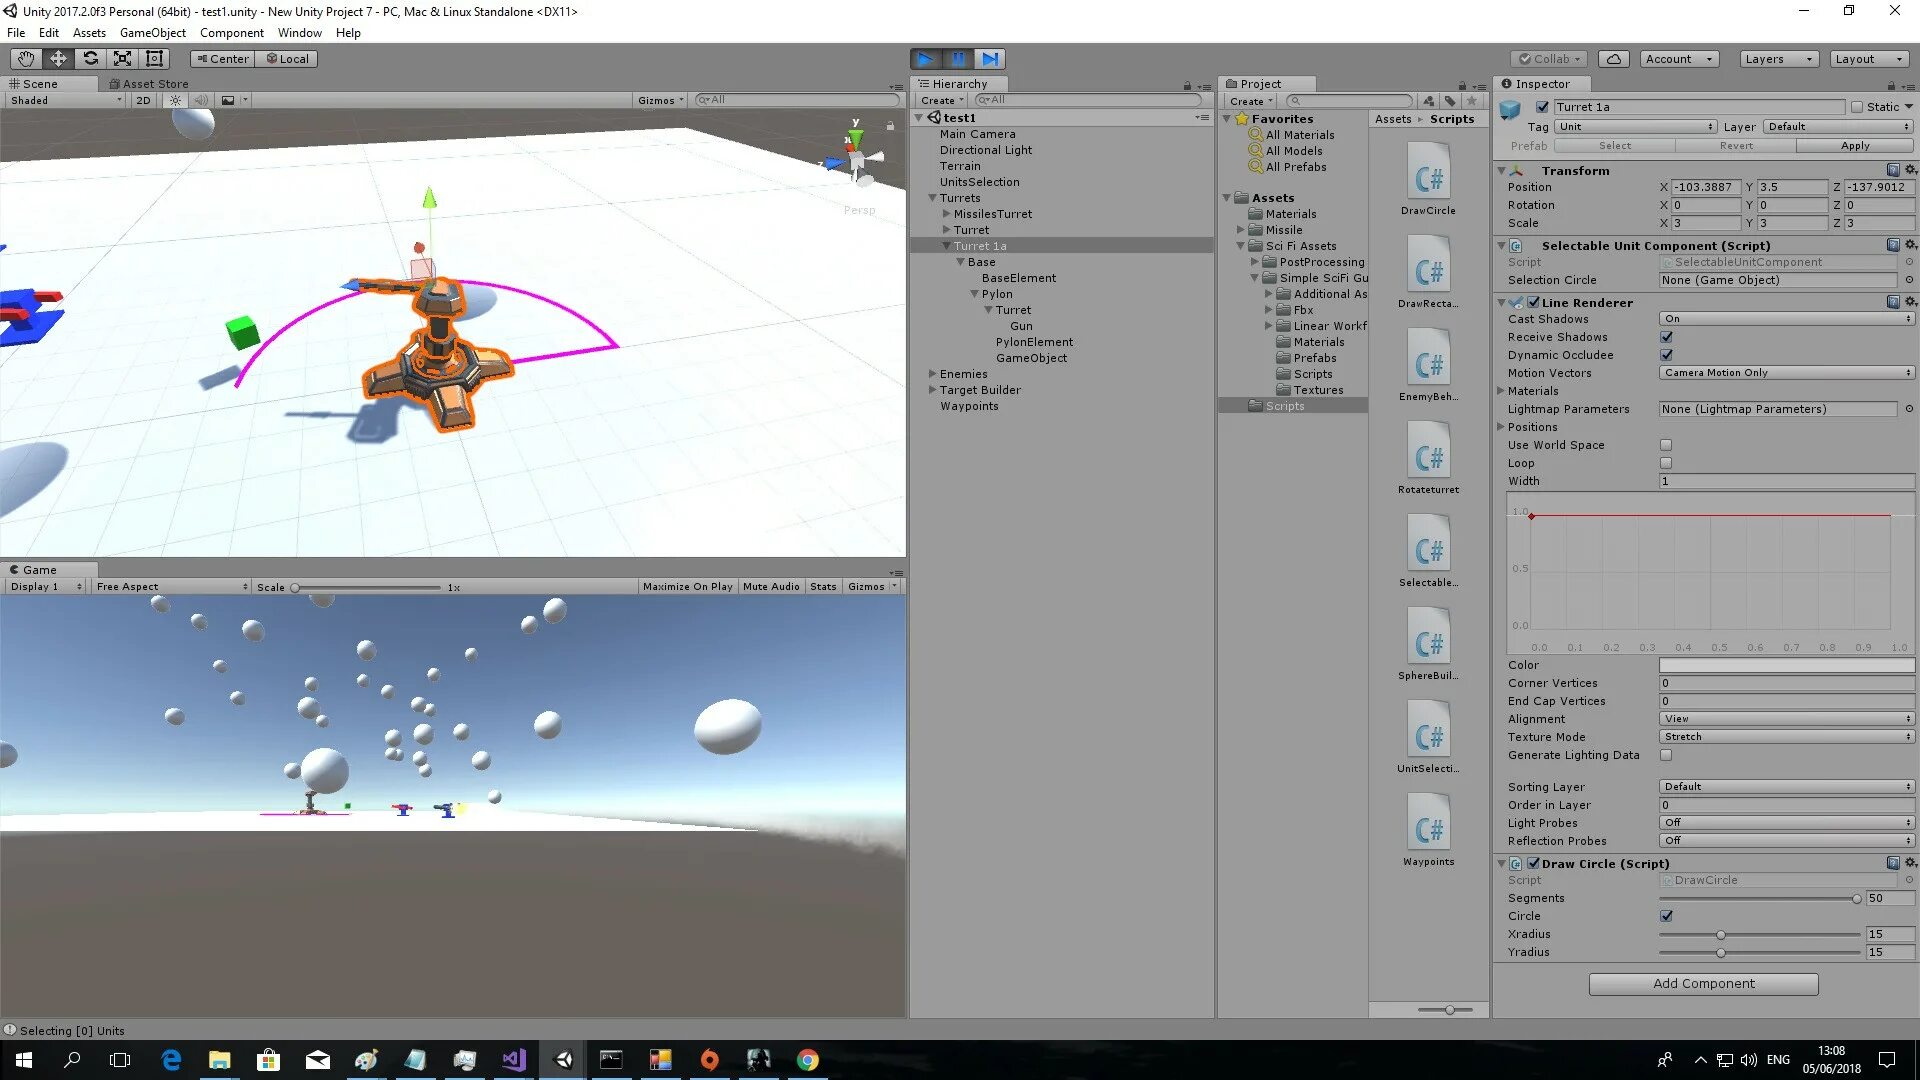This screenshot has width=1920, height=1080.
Task: Toggle scene lighting sun icon
Action: click(x=176, y=100)
